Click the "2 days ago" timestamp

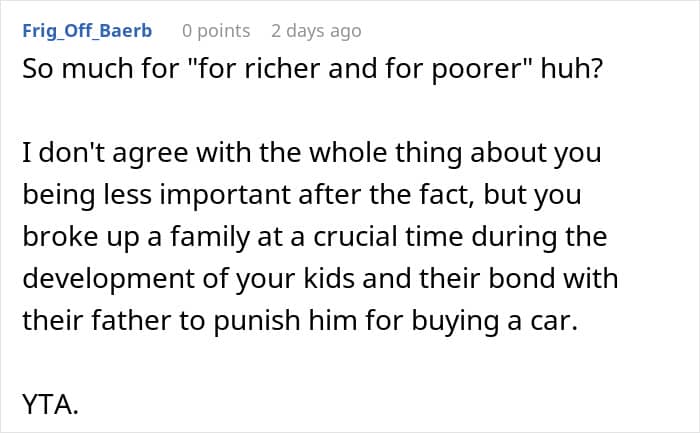click(316, 31)
